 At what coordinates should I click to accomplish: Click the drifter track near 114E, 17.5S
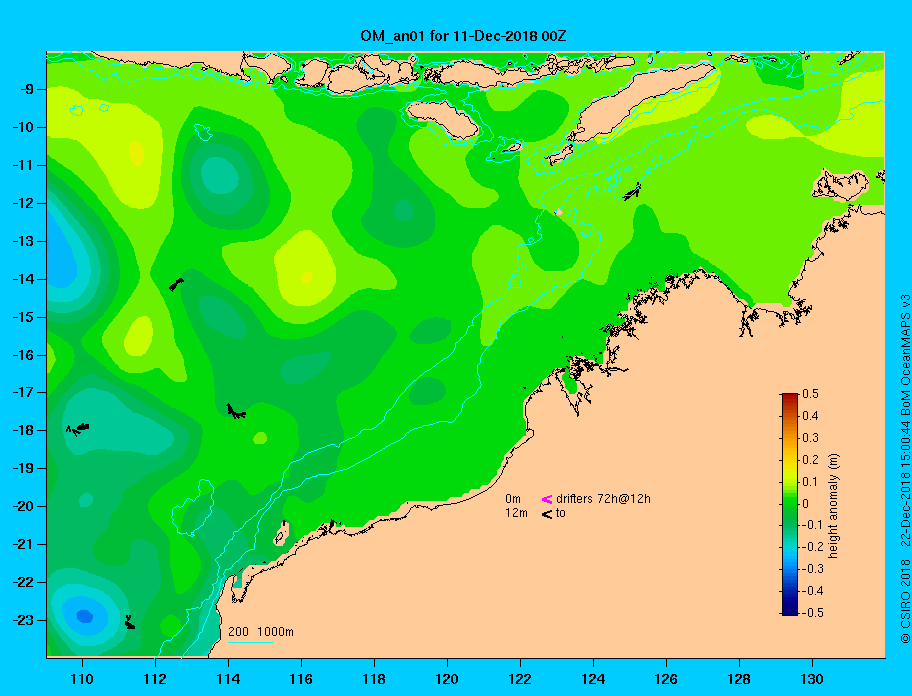click(236, 412)
